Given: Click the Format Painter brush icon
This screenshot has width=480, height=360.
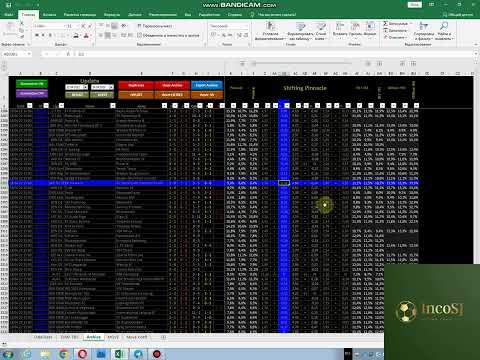Looking at the screenshot, I should tap(22, 37).
